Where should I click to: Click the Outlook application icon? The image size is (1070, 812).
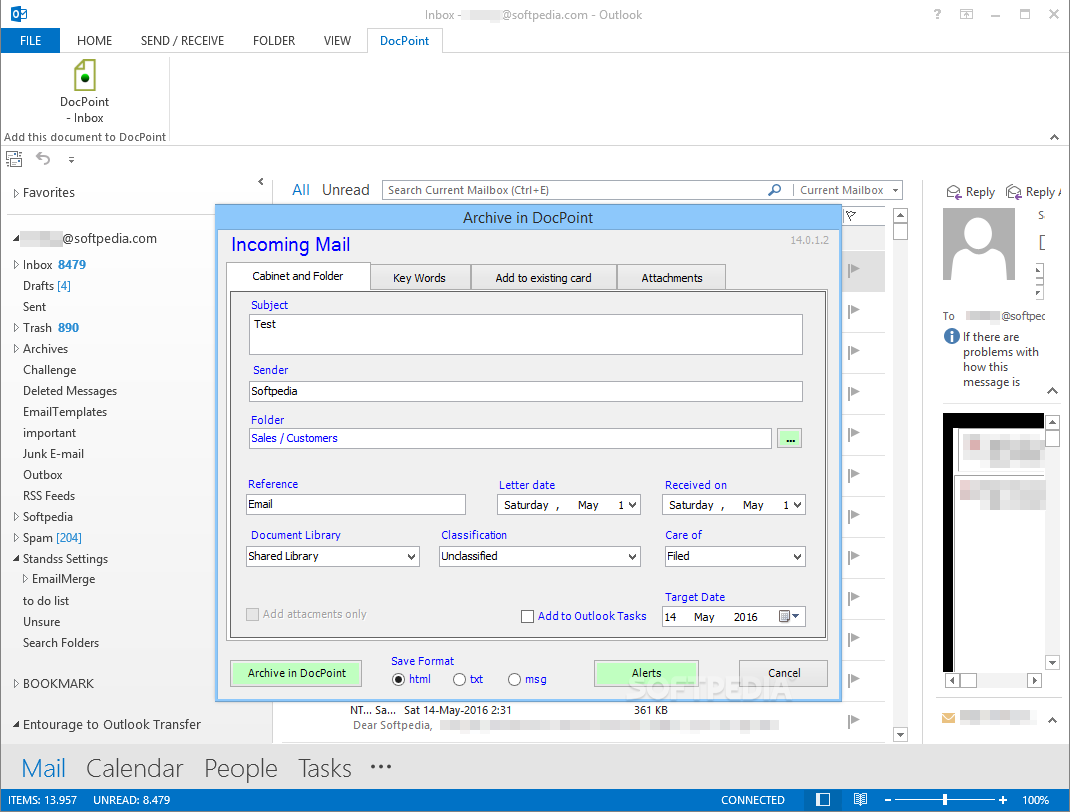[x=19, y=14]
